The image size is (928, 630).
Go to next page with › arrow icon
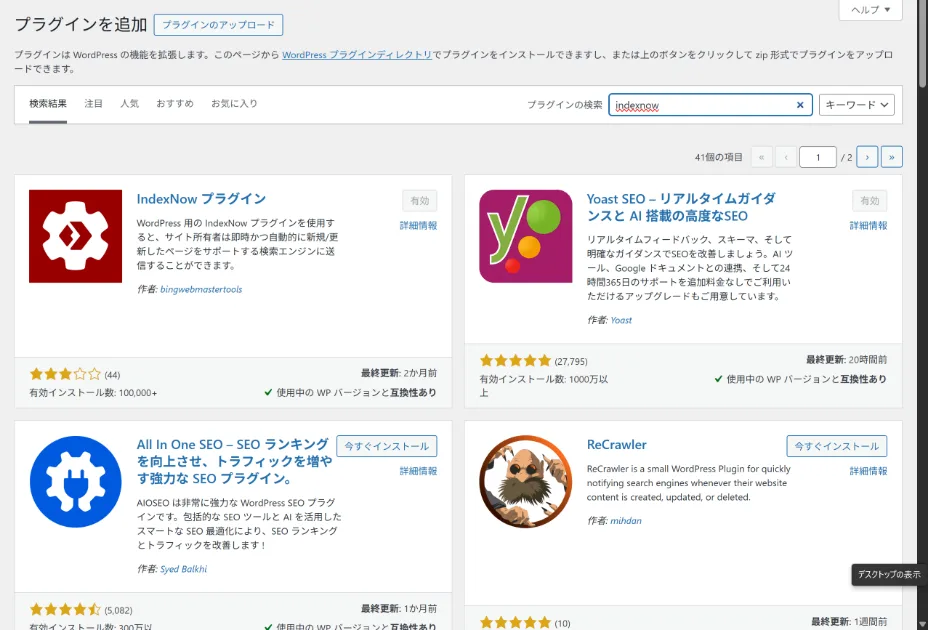pyautogui.click(x=866, y=156)
